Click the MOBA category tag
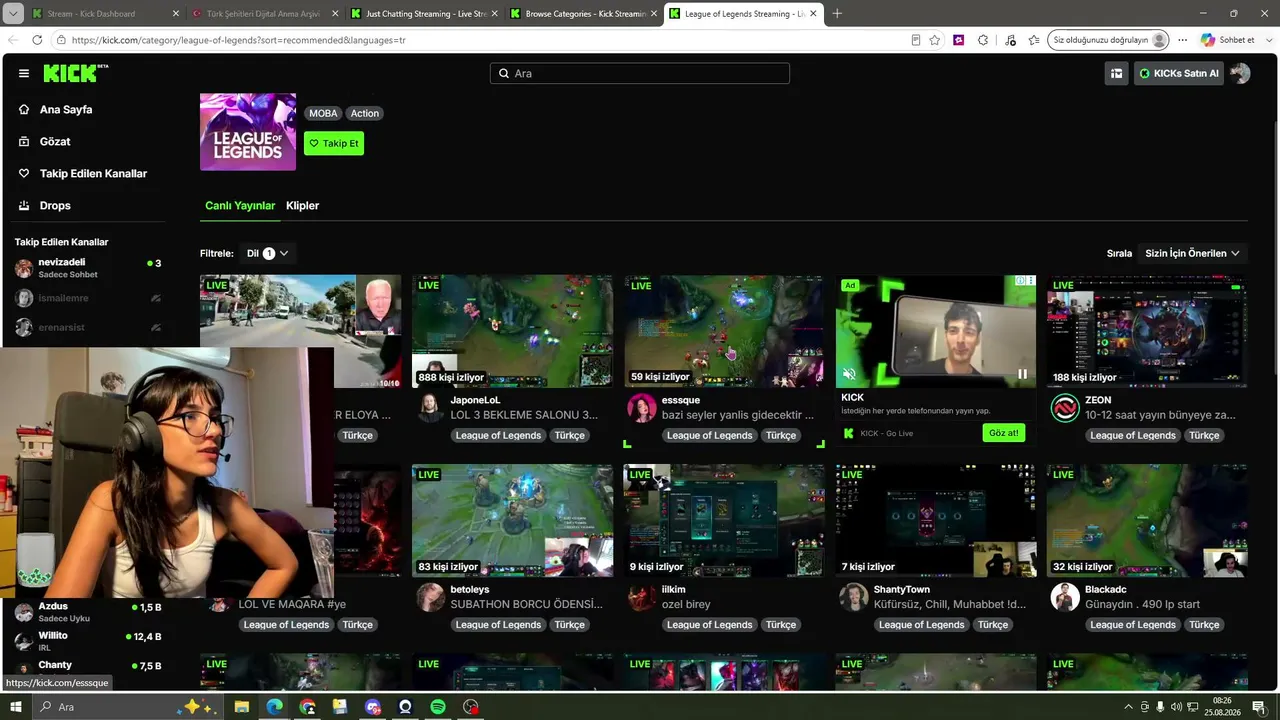Screen dimensions: 1280x720 [323, 113]
